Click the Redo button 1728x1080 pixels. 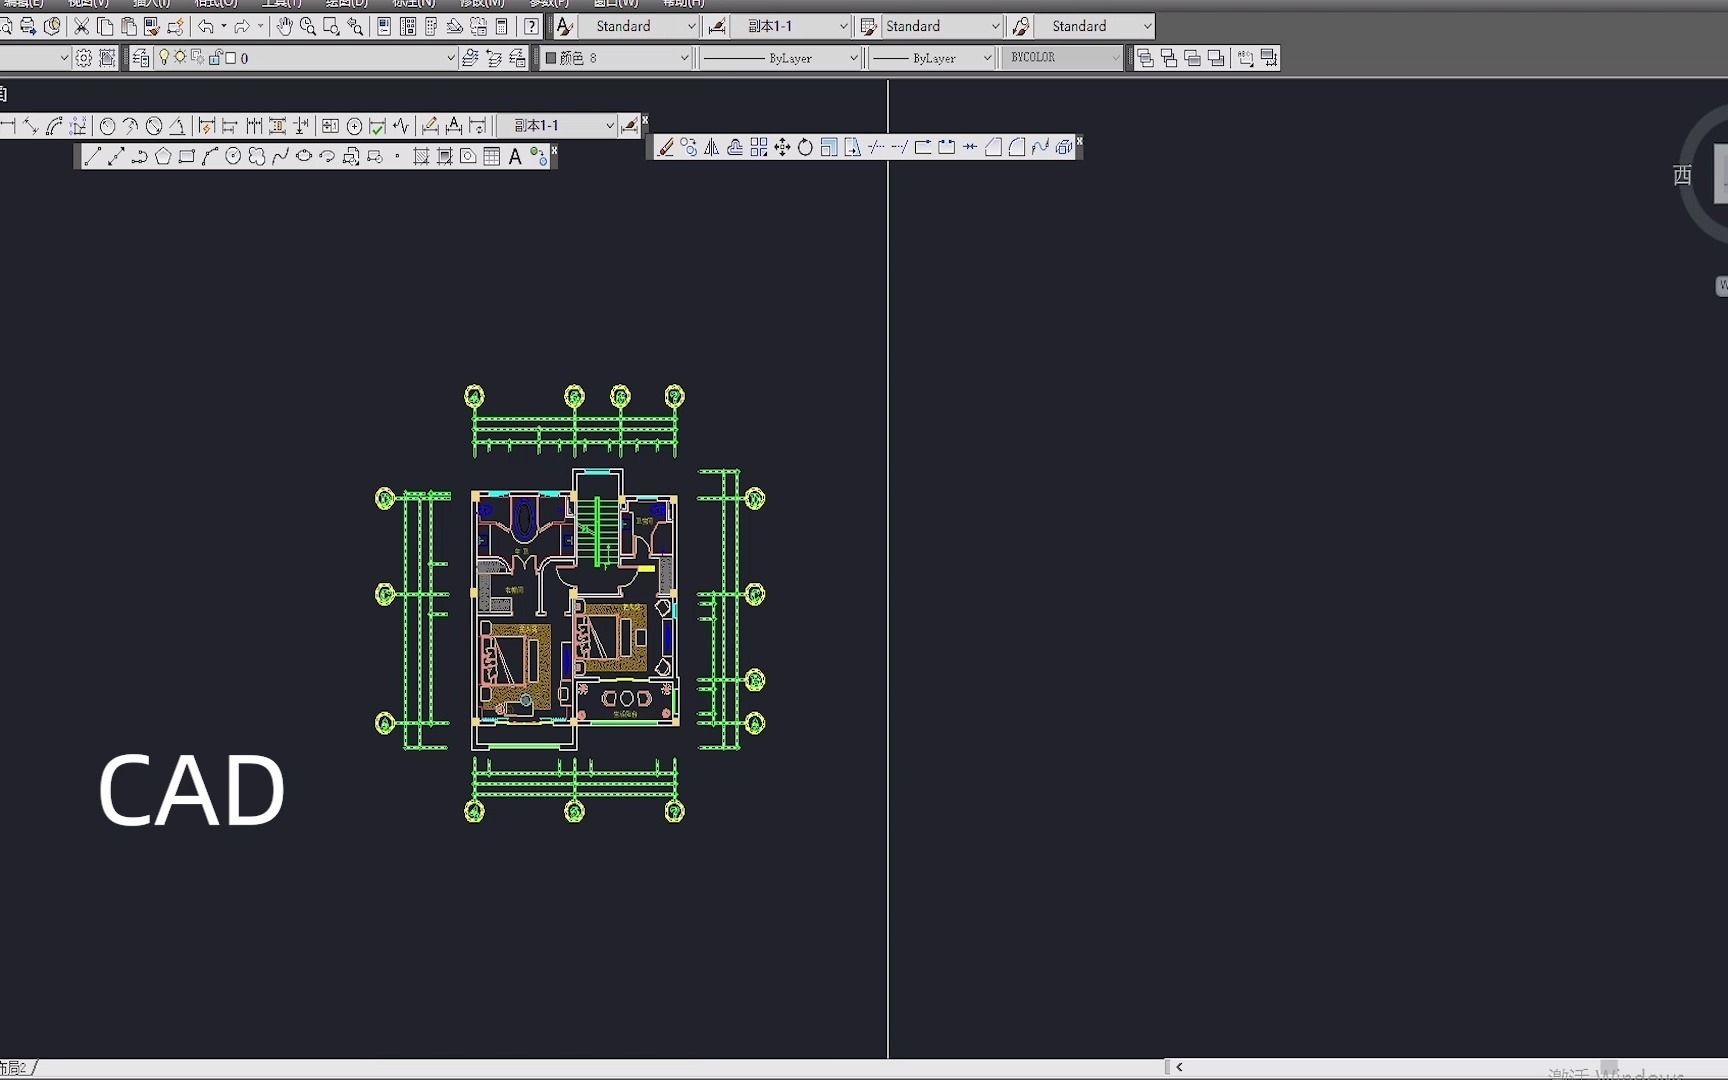(x=242, y=27)
